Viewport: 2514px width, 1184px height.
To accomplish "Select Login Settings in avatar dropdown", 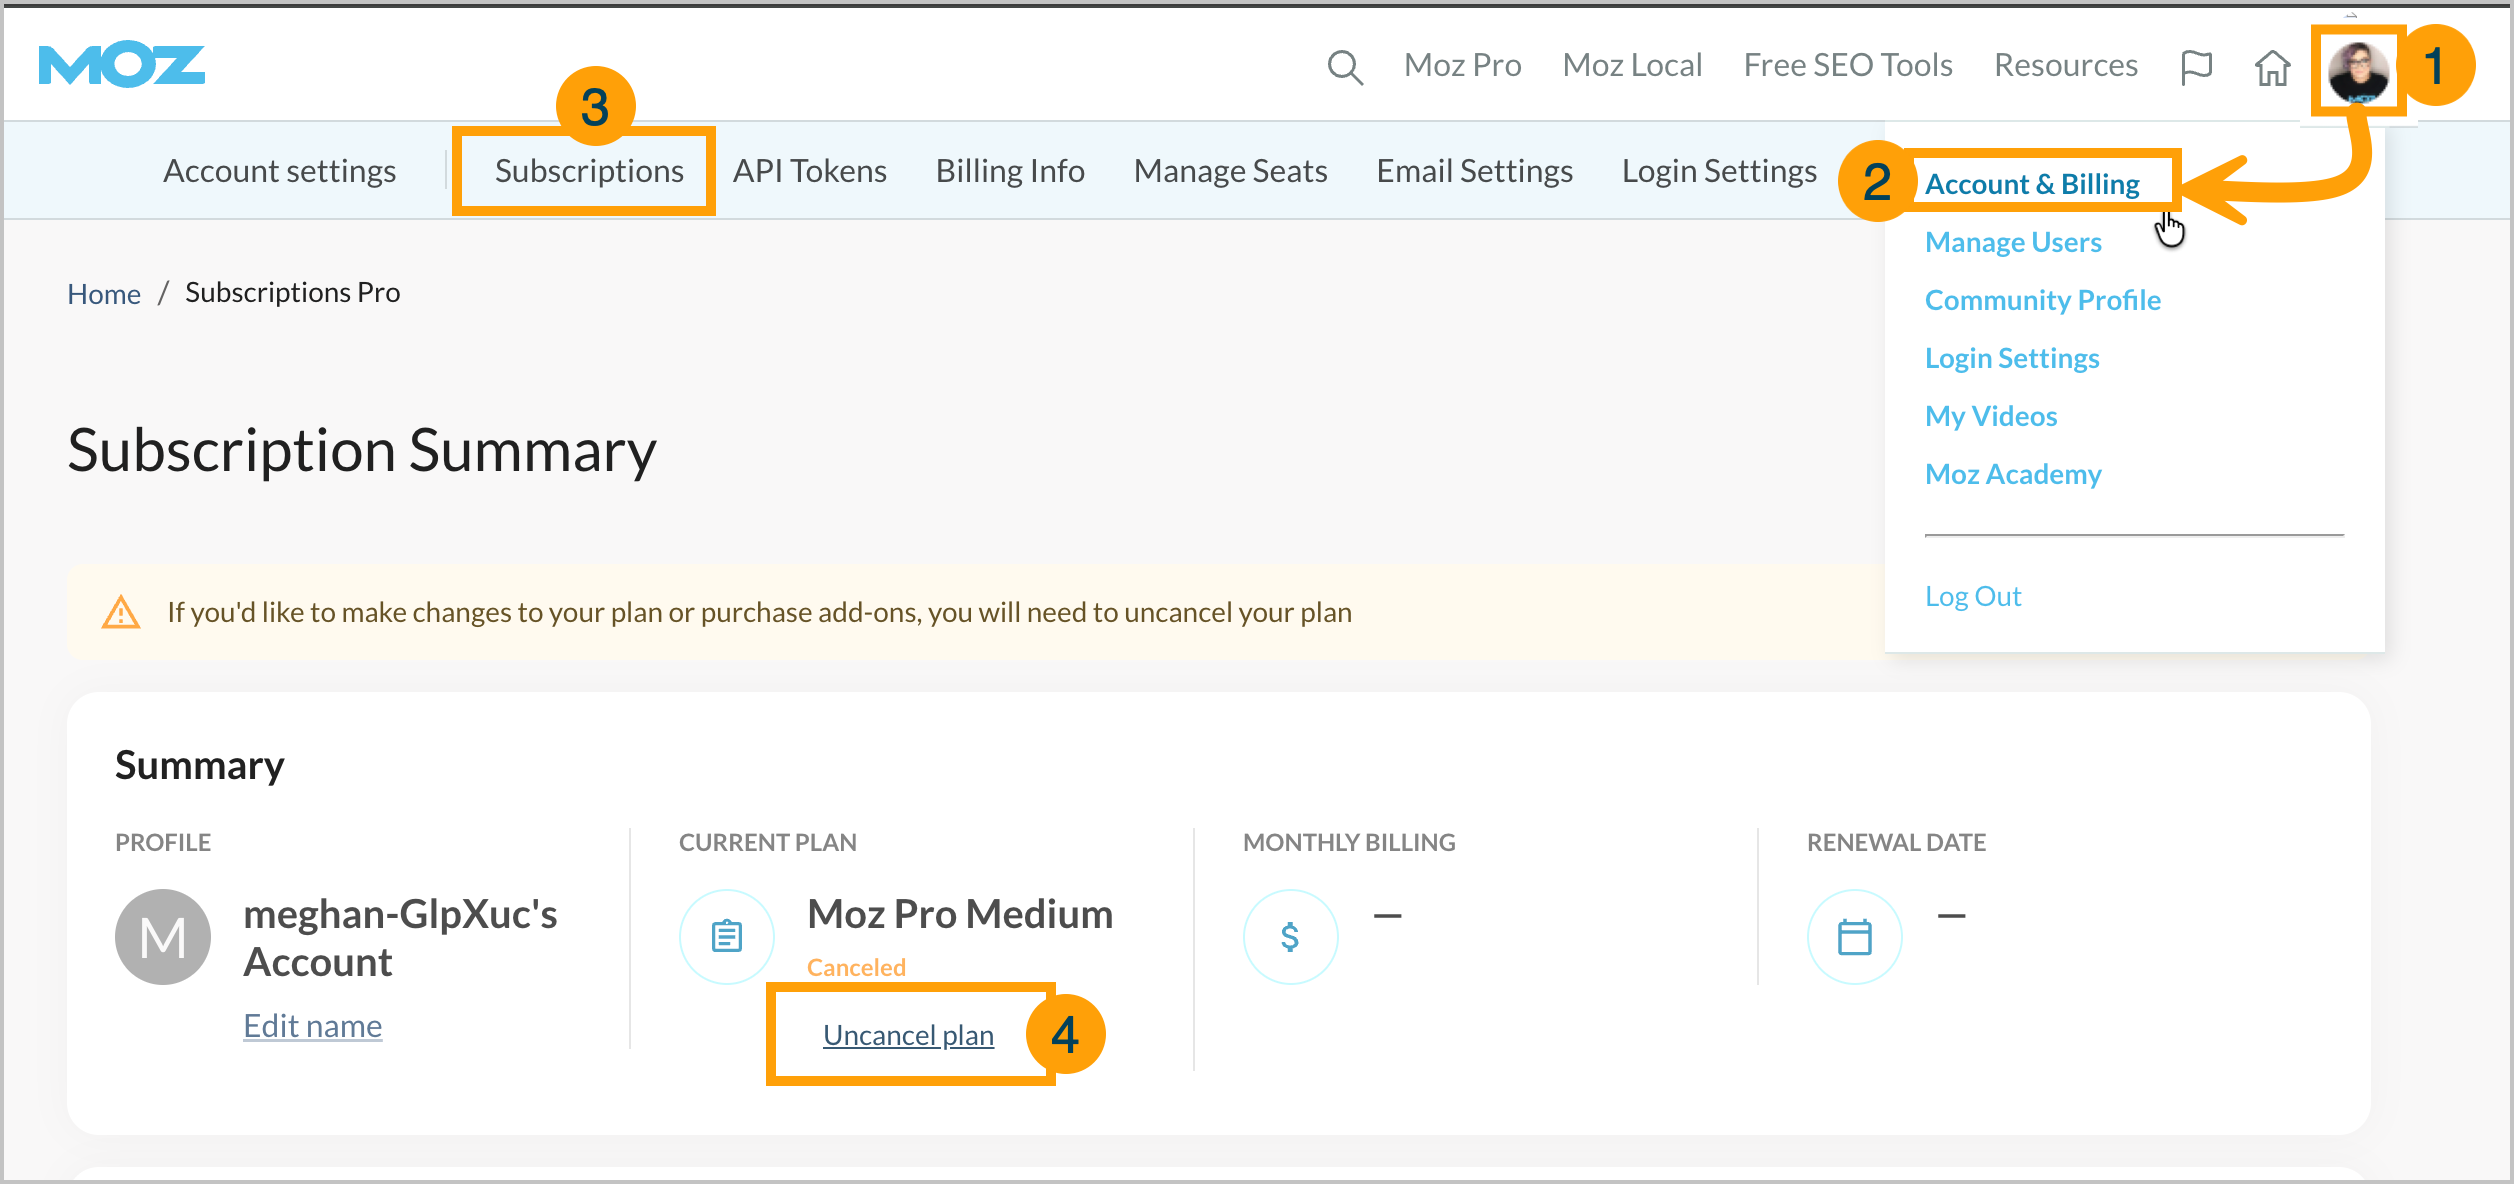I will [x=2012, y=358].
